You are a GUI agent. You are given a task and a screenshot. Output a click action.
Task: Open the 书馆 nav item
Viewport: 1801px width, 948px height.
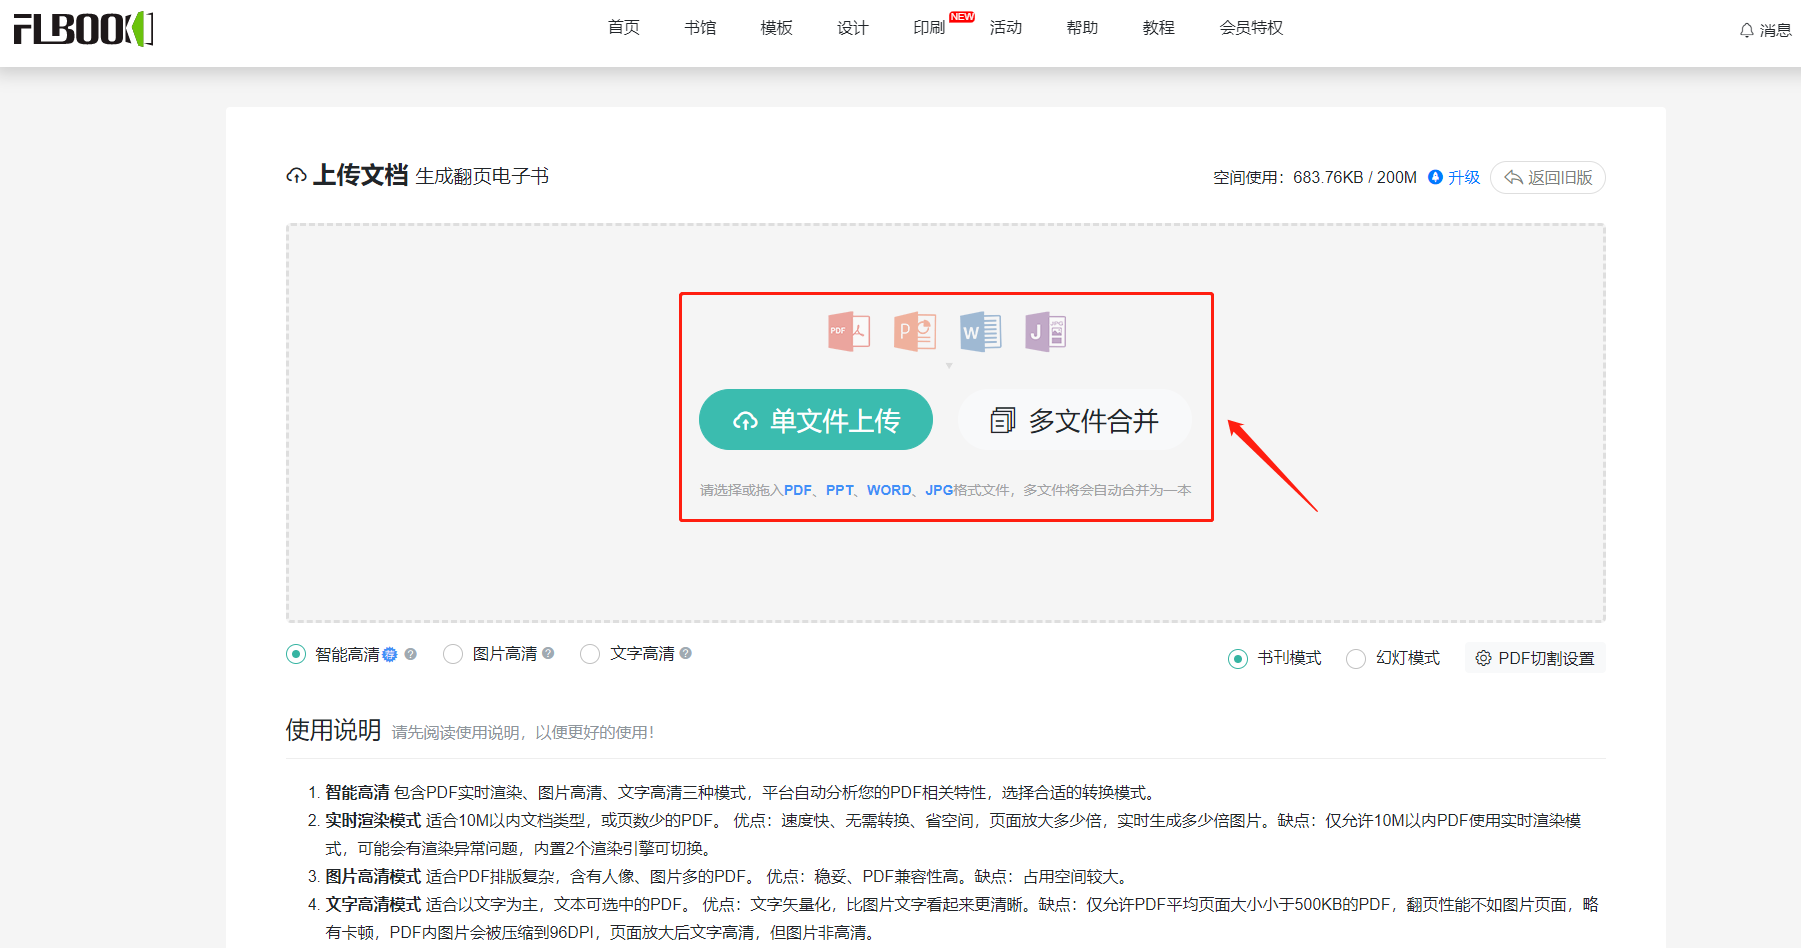click(x=700, y=28)
